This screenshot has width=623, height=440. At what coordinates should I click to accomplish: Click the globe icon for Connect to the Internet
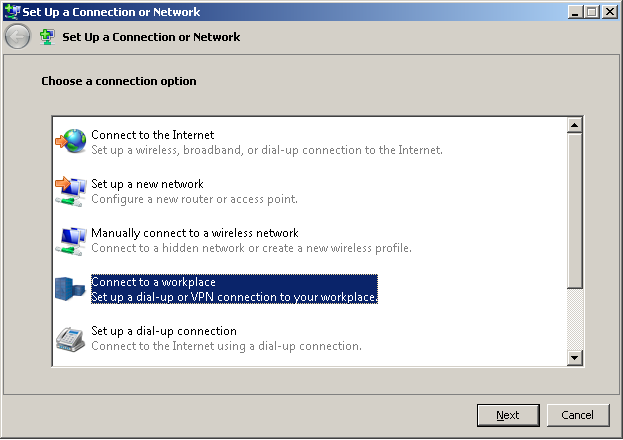coord(71,141)
